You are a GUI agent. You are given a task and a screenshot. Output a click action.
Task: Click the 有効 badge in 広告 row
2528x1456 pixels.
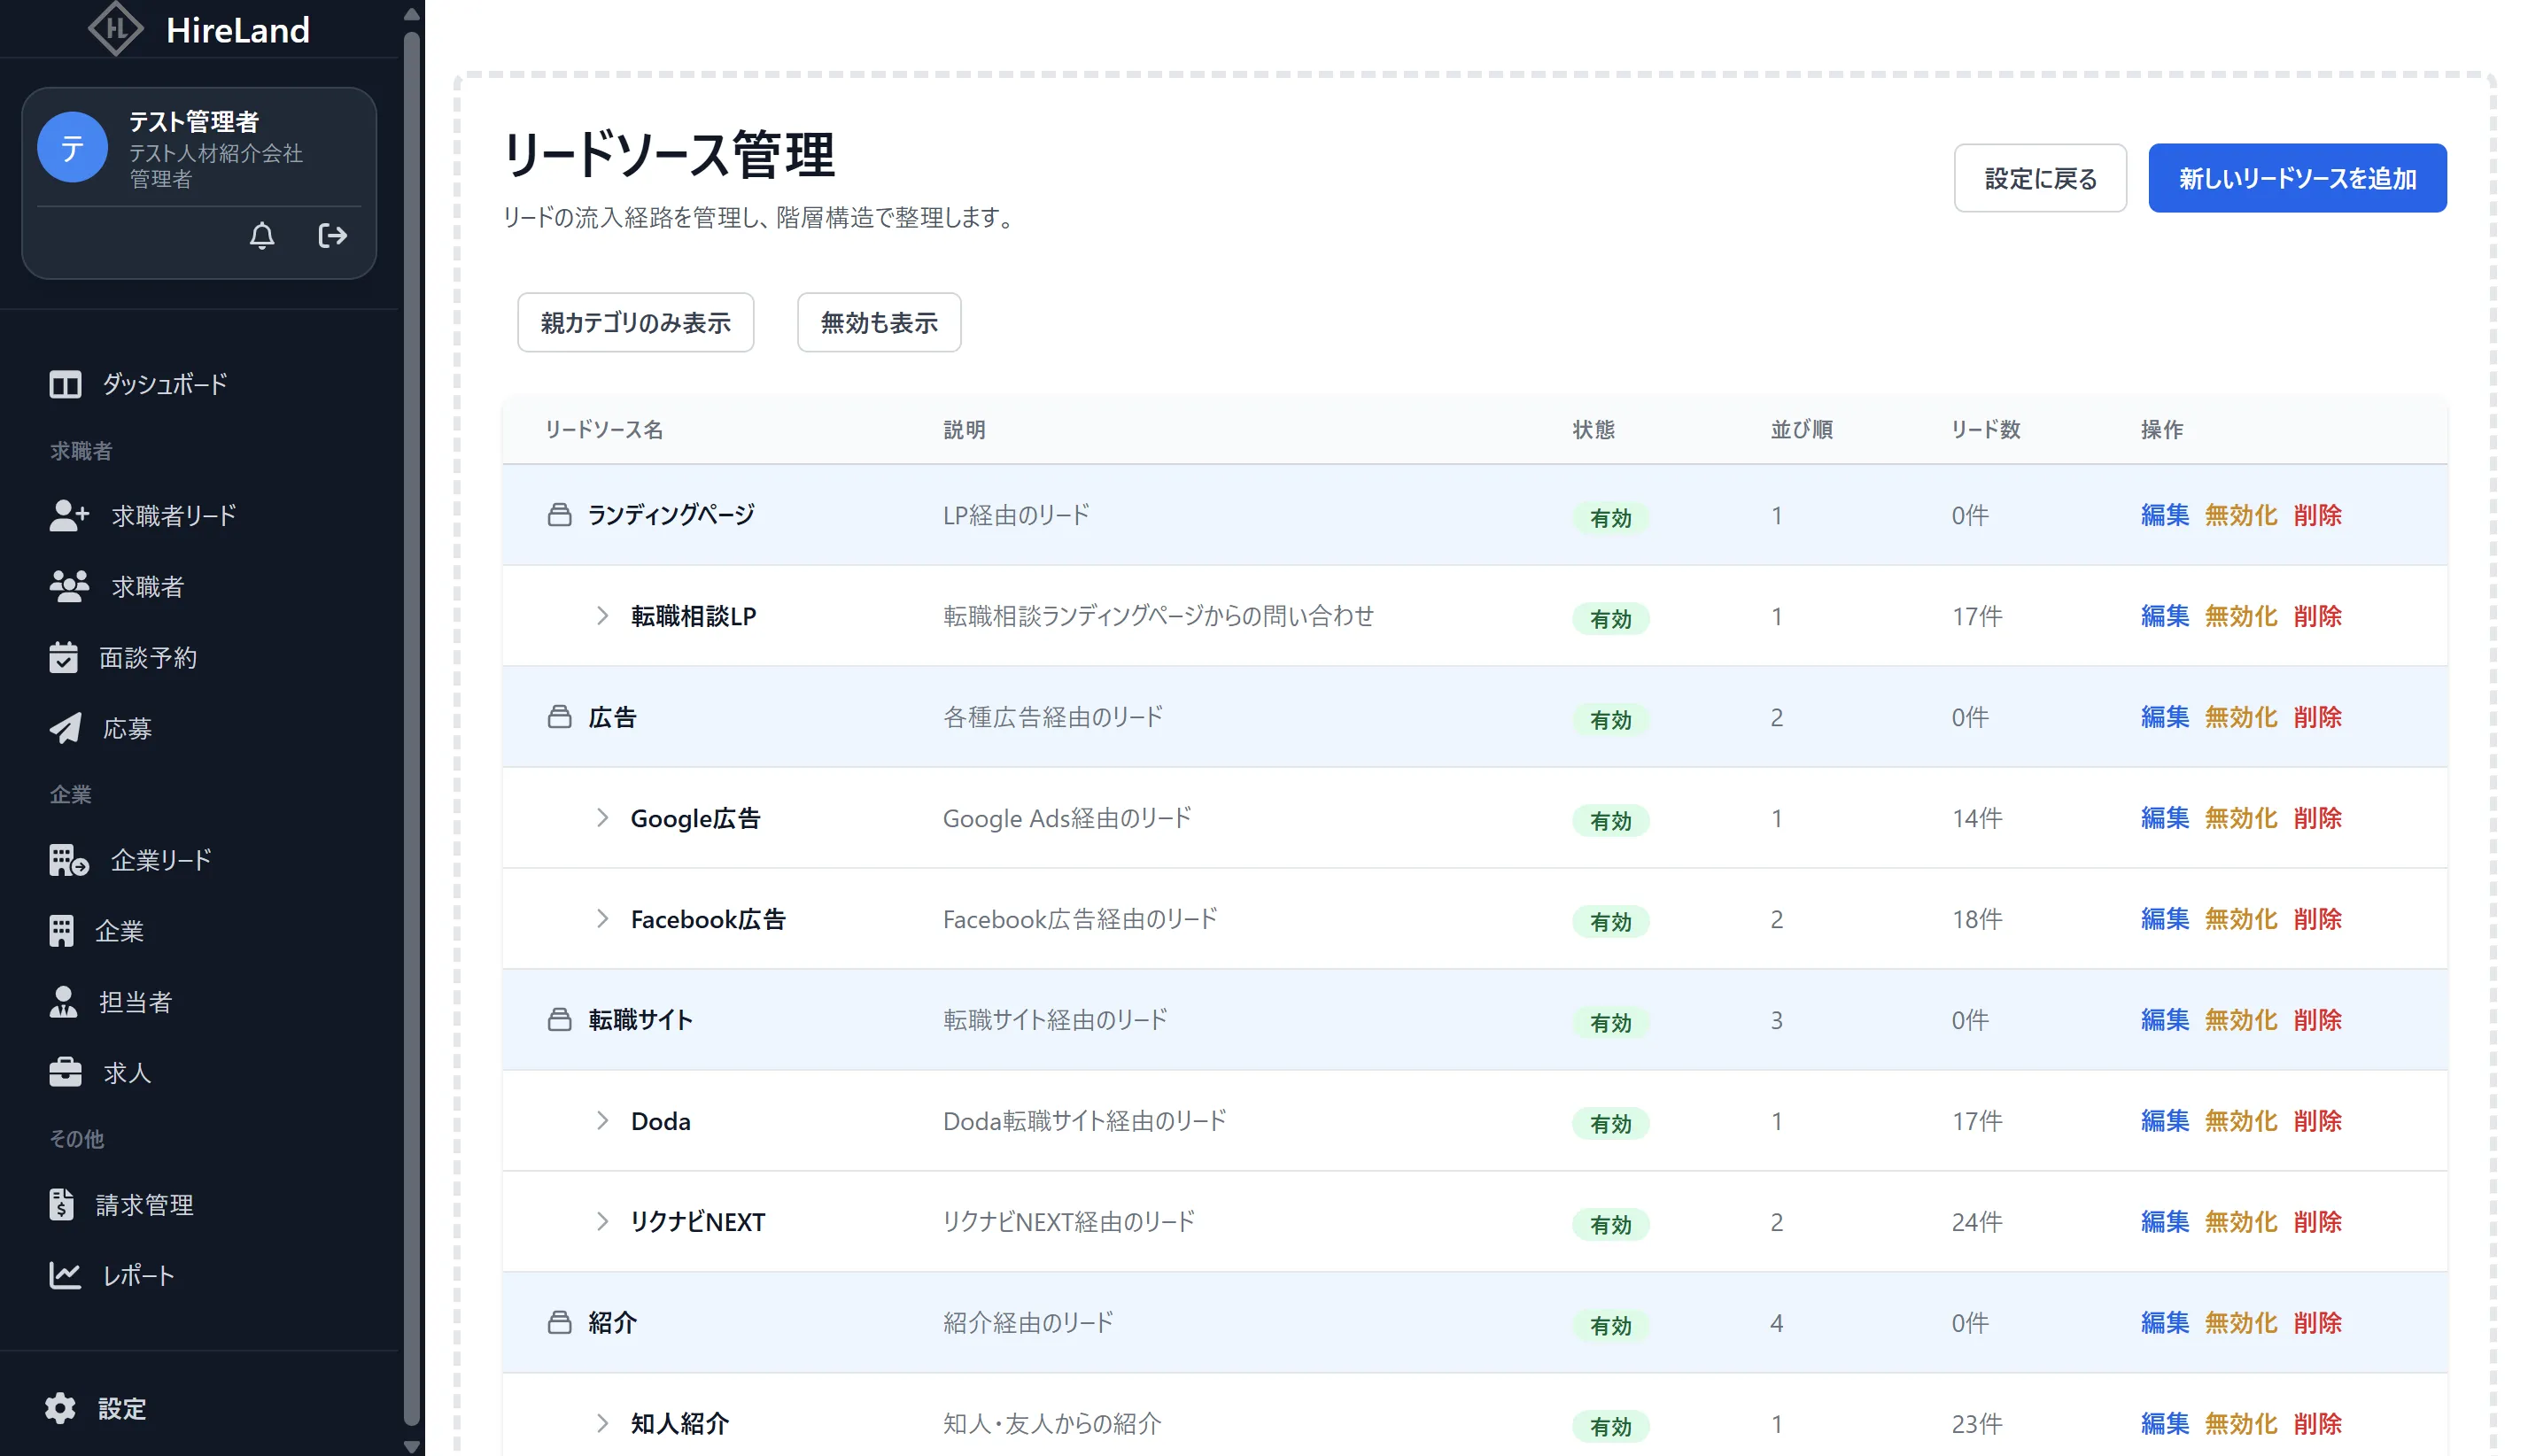(x=1610, y=719)
